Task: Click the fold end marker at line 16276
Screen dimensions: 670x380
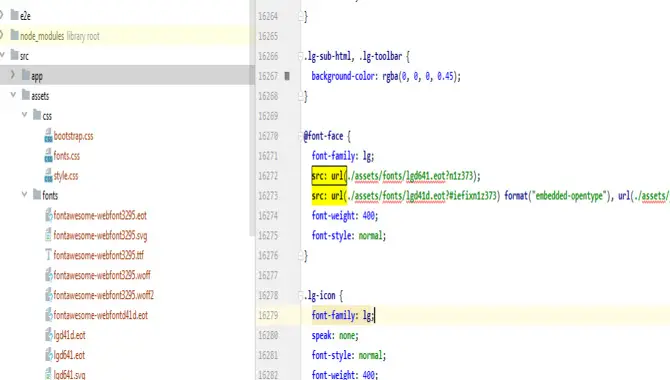Action: 300,255
